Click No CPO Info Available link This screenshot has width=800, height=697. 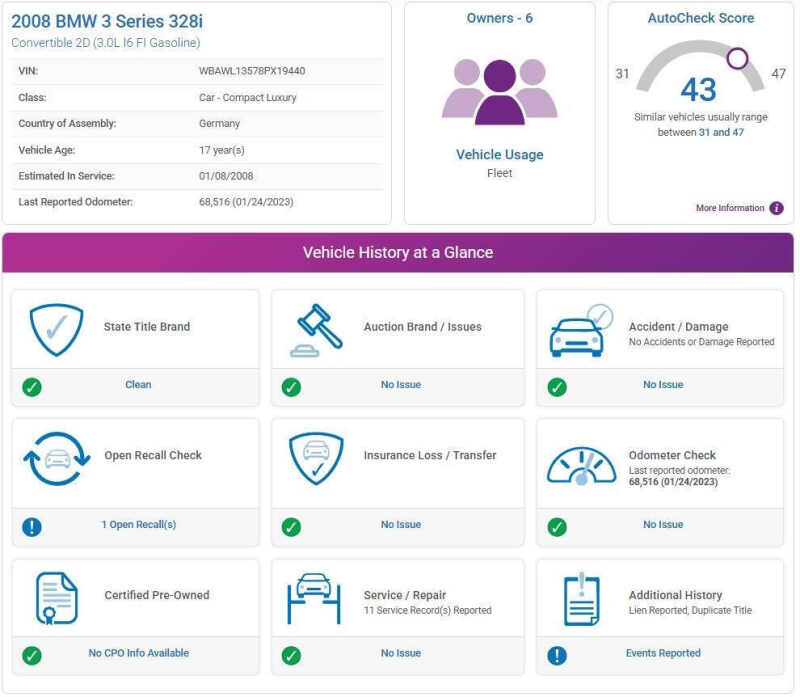138,654
